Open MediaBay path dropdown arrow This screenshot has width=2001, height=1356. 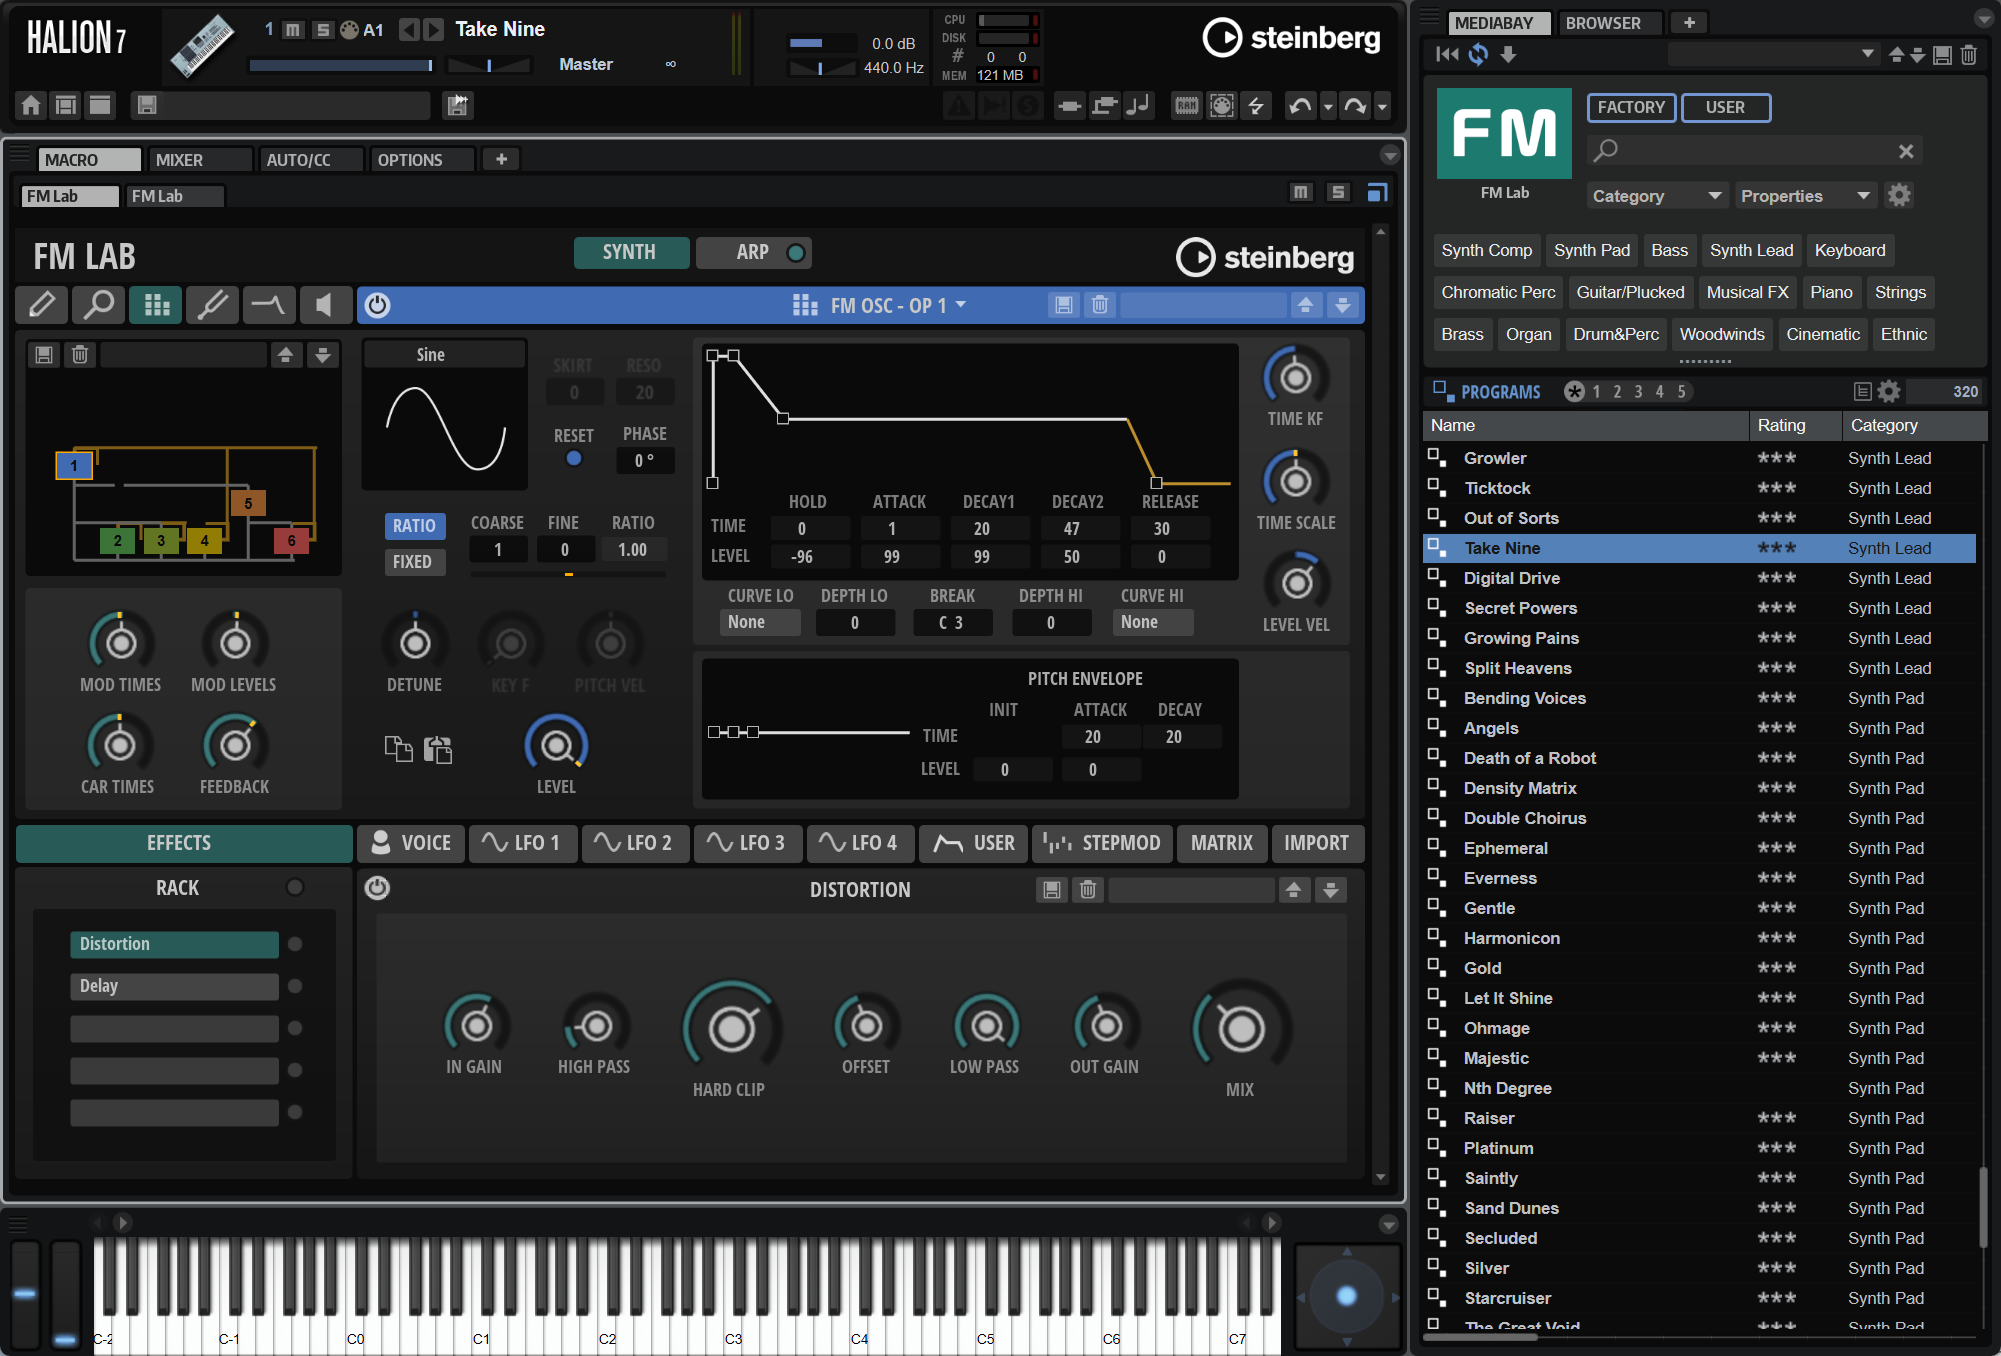[1867, 54]
